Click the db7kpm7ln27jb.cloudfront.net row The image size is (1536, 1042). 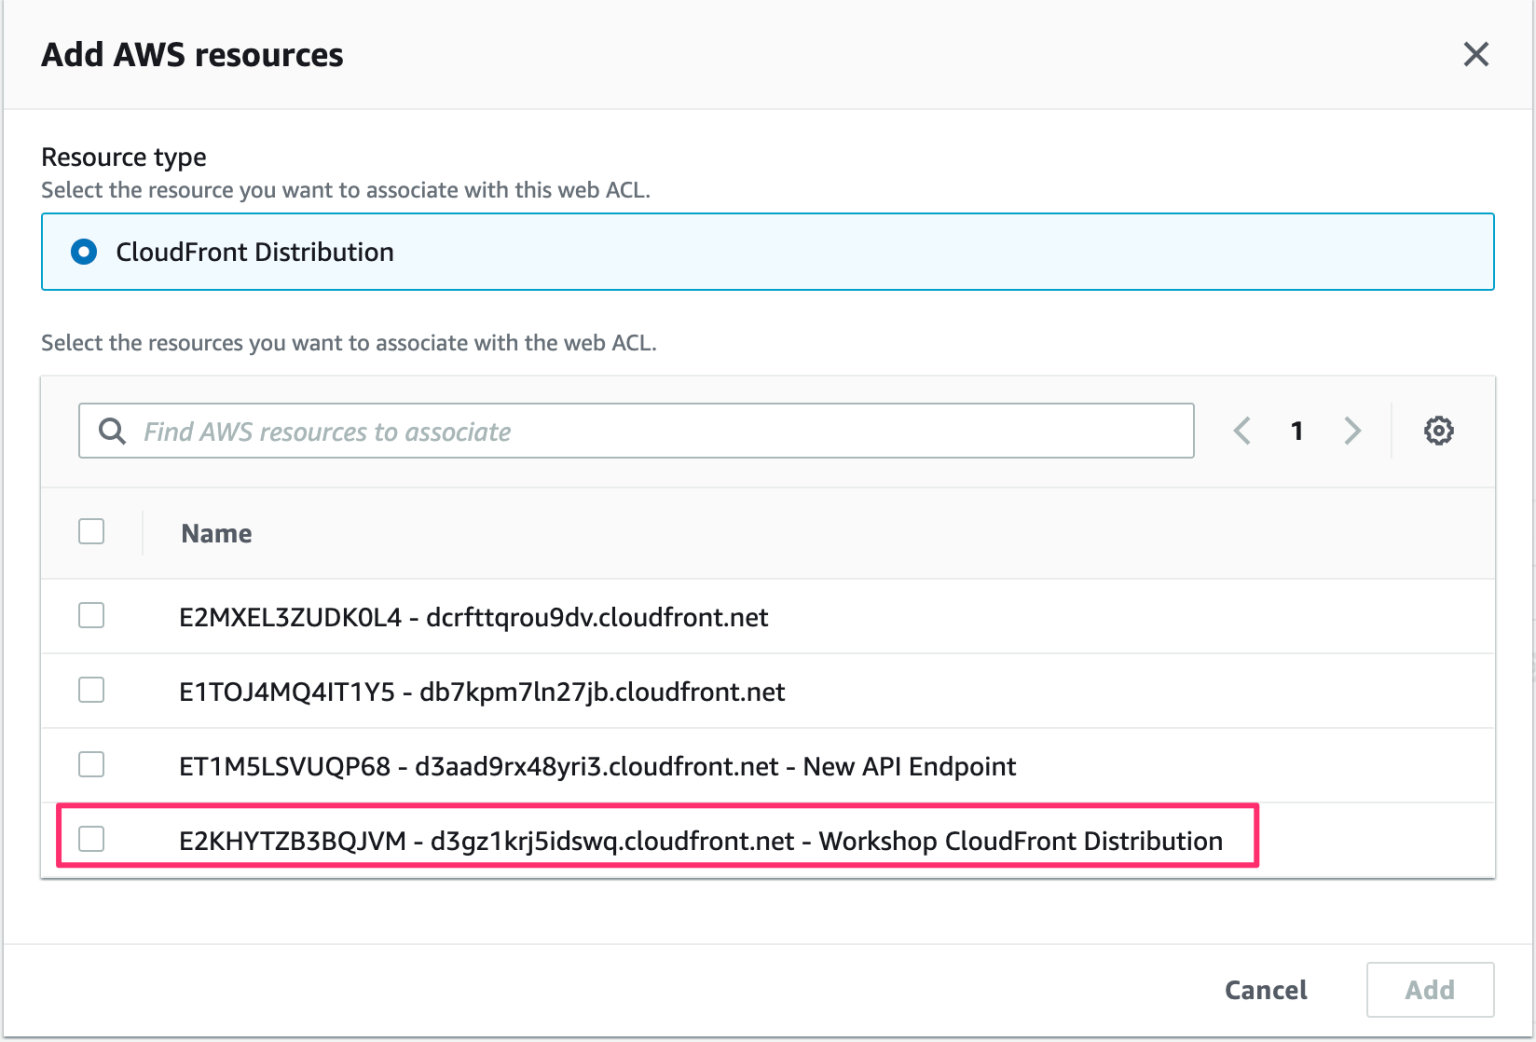point(483,691)
